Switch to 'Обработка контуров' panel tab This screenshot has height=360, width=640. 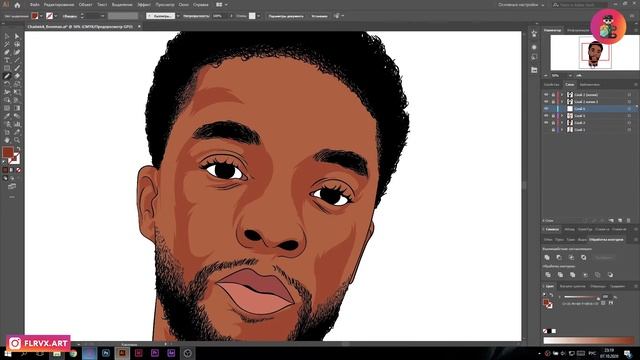(x=606, y=240)
